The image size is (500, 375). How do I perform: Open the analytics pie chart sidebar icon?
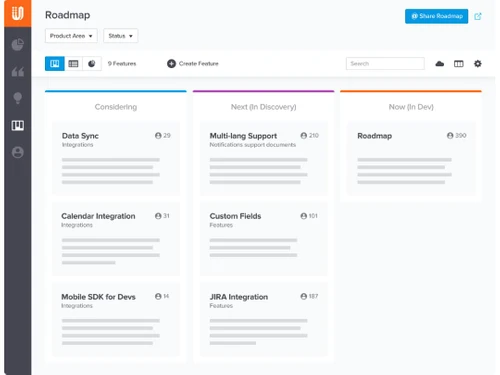18,44
